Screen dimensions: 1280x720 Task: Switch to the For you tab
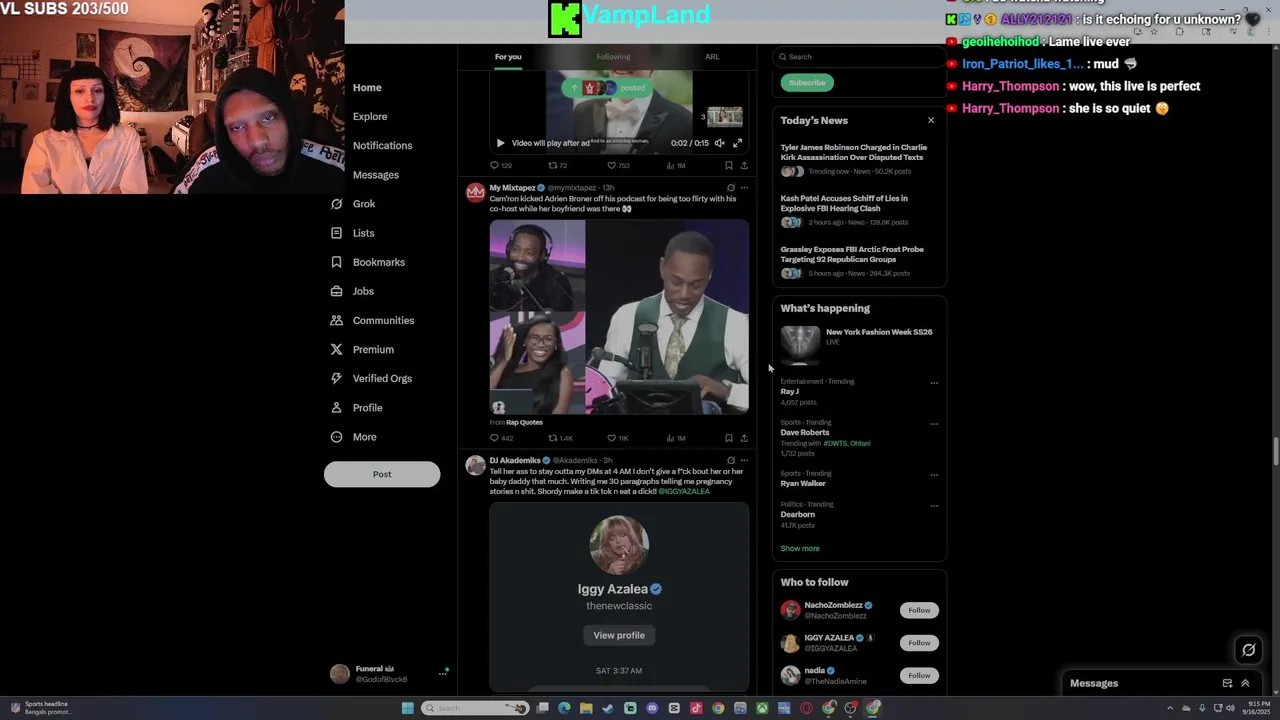(508, 57)
